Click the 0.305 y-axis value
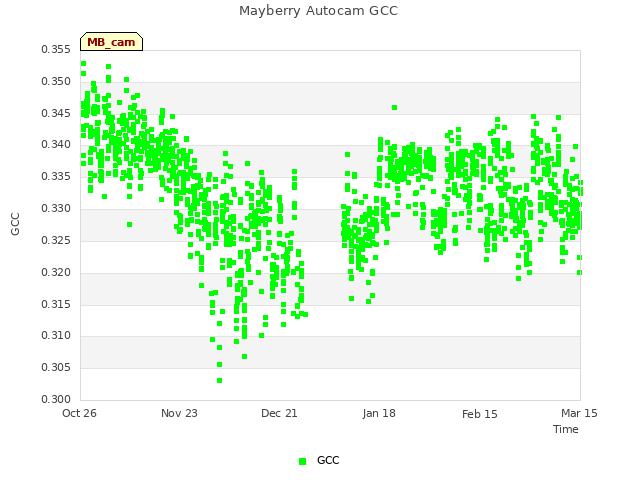The image size is (640, 480). (x=56, y=368)
